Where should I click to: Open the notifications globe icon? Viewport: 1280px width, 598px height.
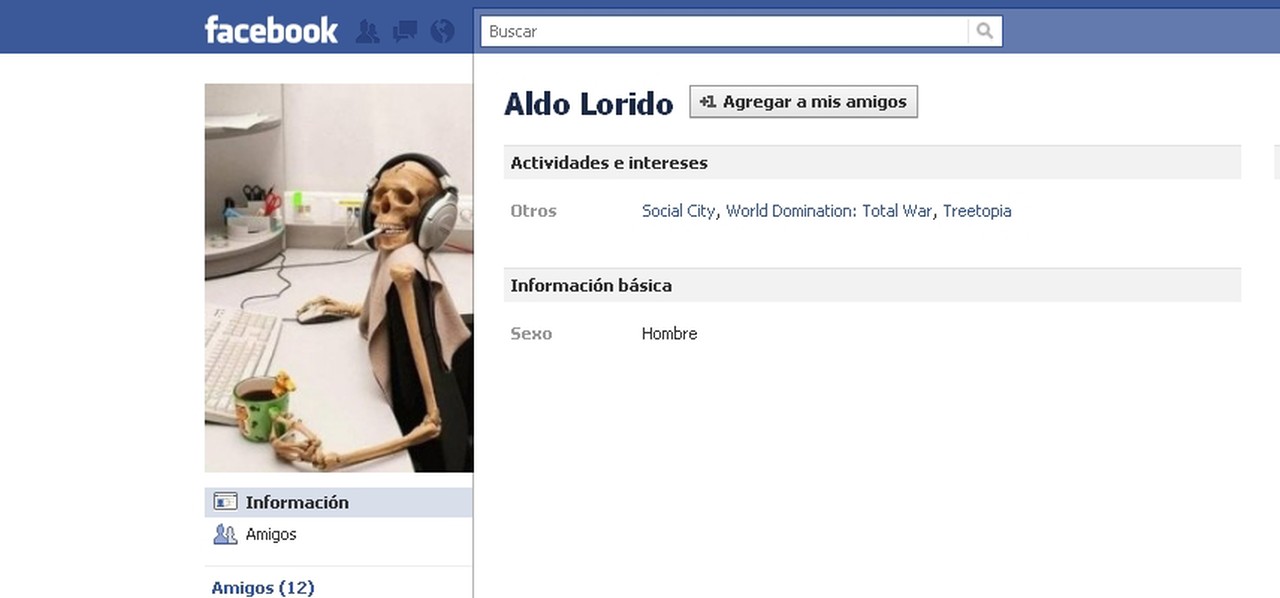click(440, 31)
